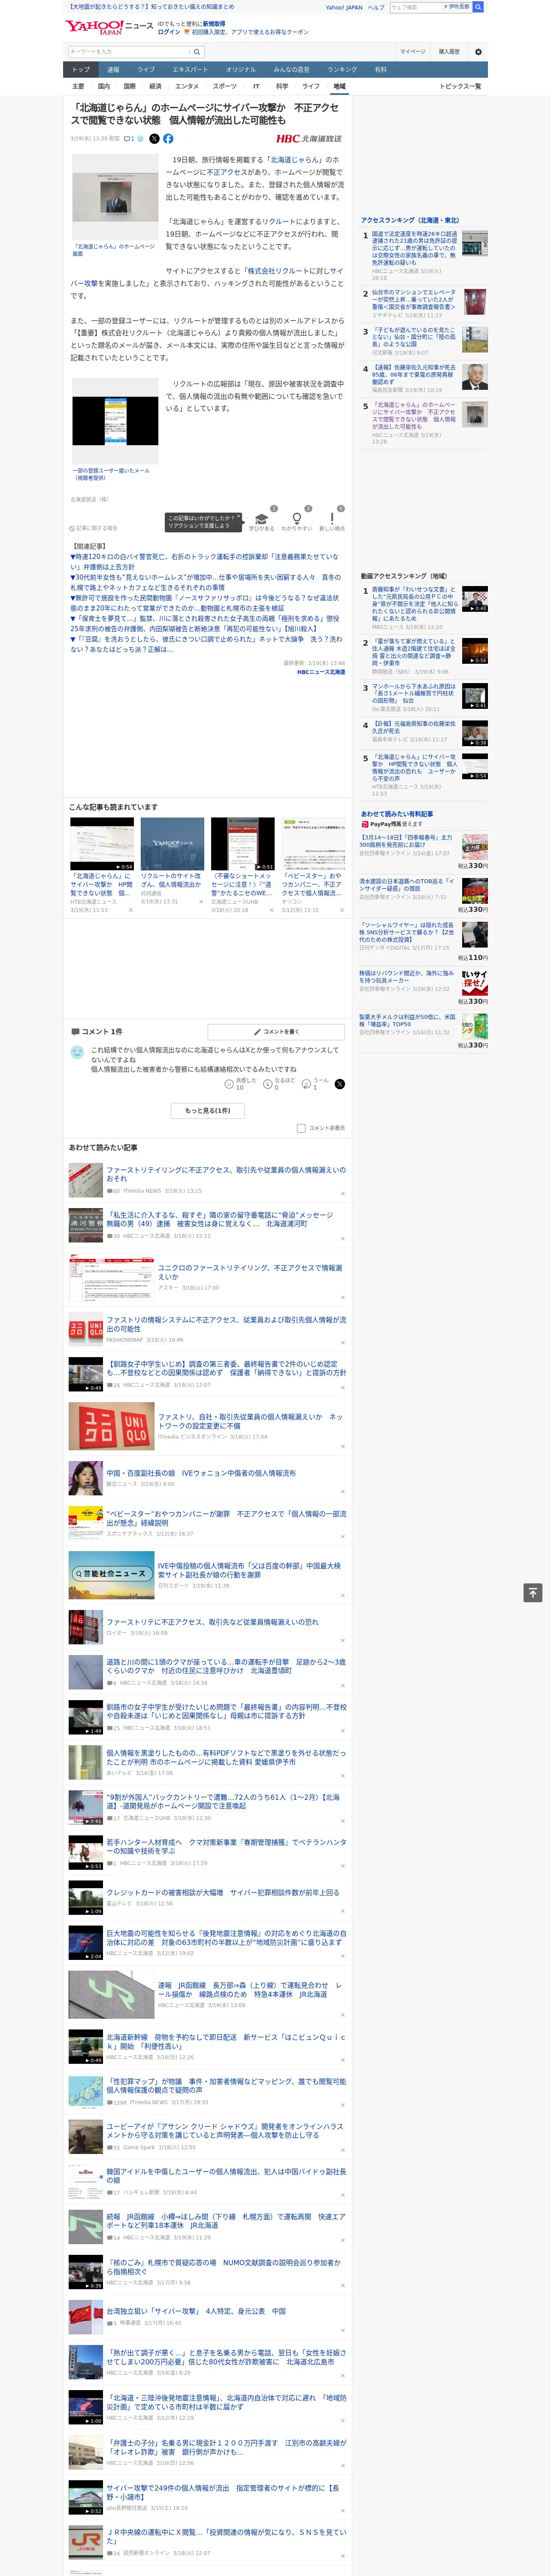The width and height of the screenshot is (551, 2576).
Task: Share the article on Facebook
Action: (x=168, y=139)
